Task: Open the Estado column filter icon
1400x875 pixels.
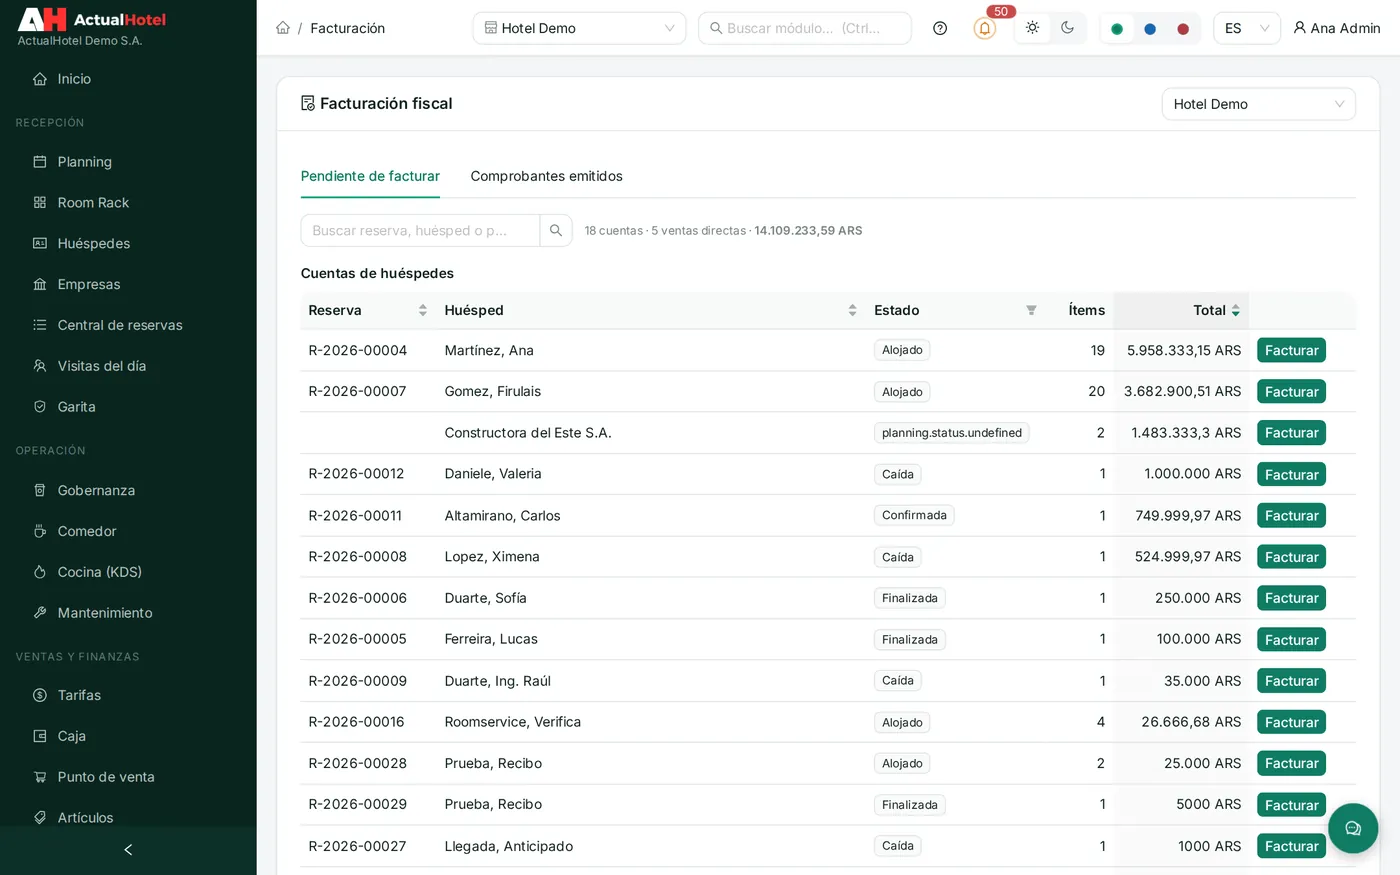Action: (x=1031, y=310)
